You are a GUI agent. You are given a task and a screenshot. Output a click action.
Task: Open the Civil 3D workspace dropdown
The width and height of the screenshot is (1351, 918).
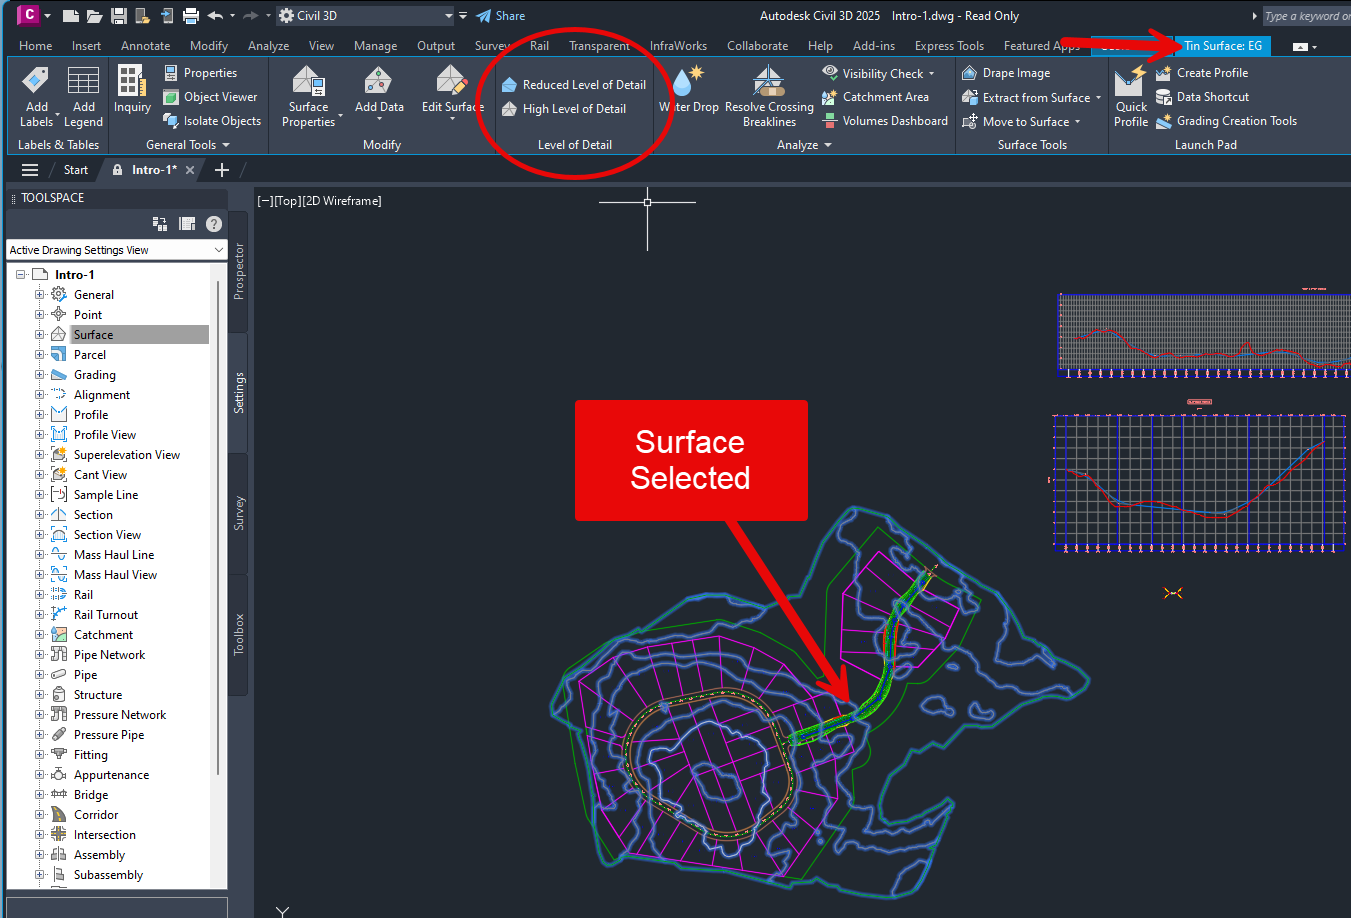[x=366, y=16]
